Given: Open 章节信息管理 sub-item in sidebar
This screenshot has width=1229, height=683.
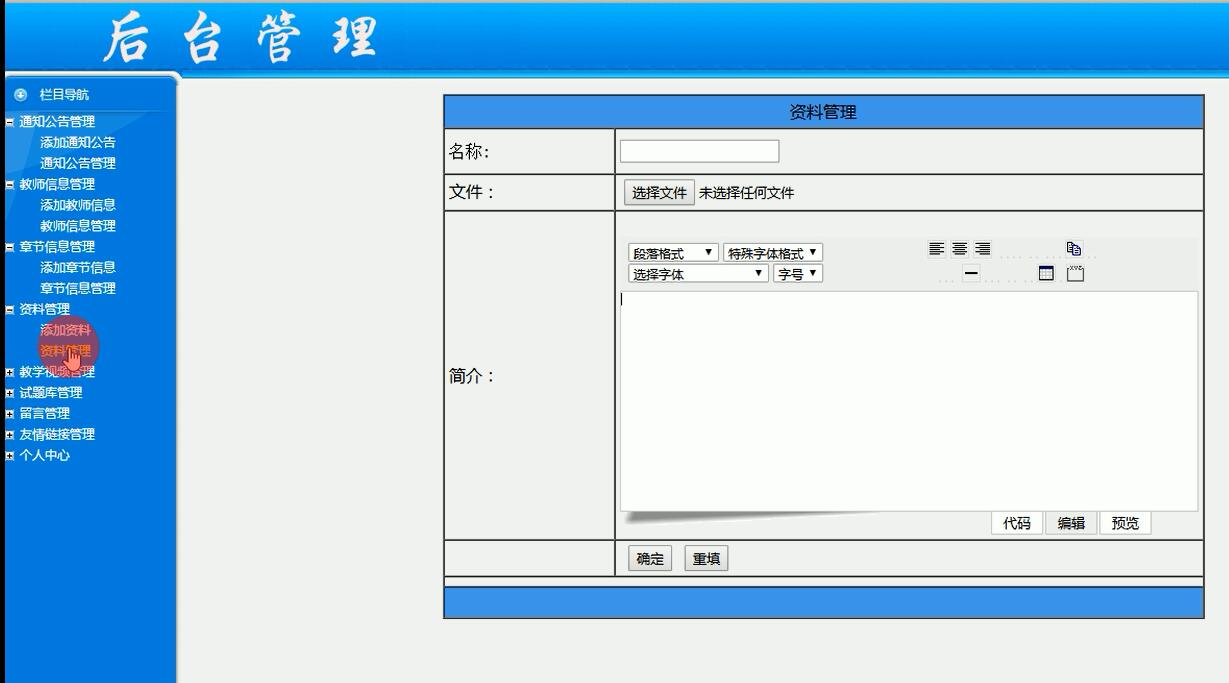Looking at the screenshot, I should tap(78, 288).
